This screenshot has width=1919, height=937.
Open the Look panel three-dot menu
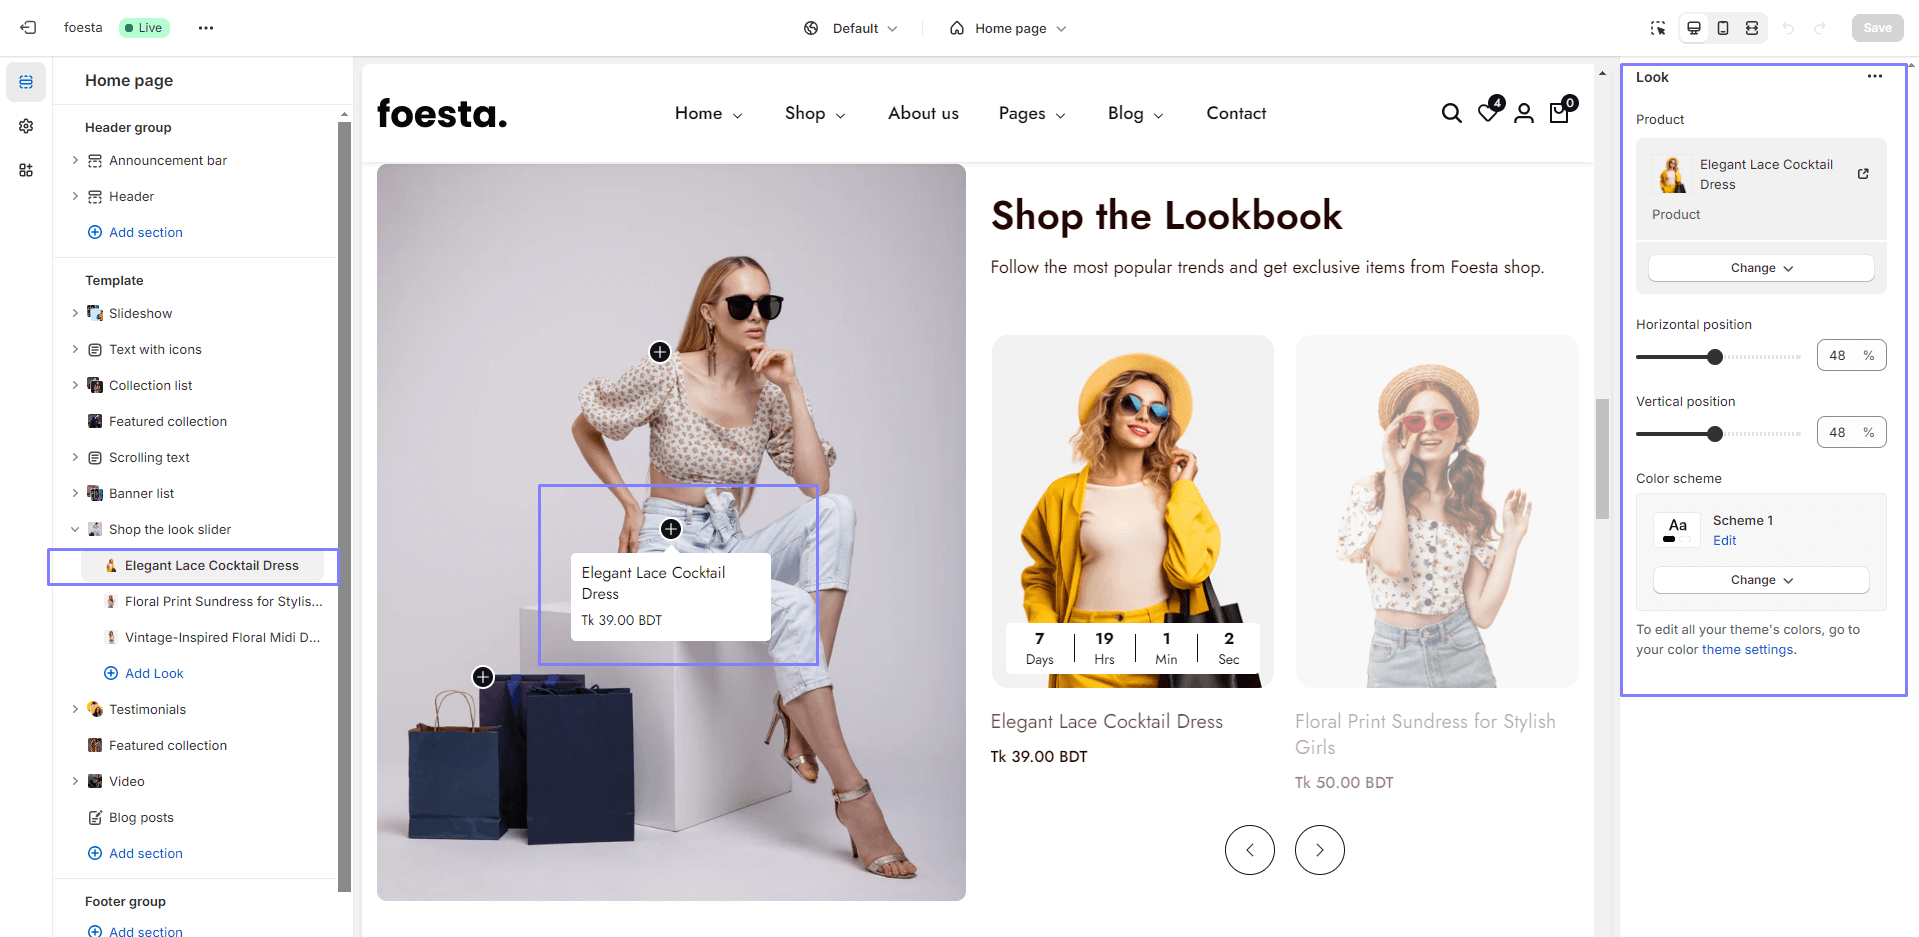pyautogui.click(x=1875, y=76)
